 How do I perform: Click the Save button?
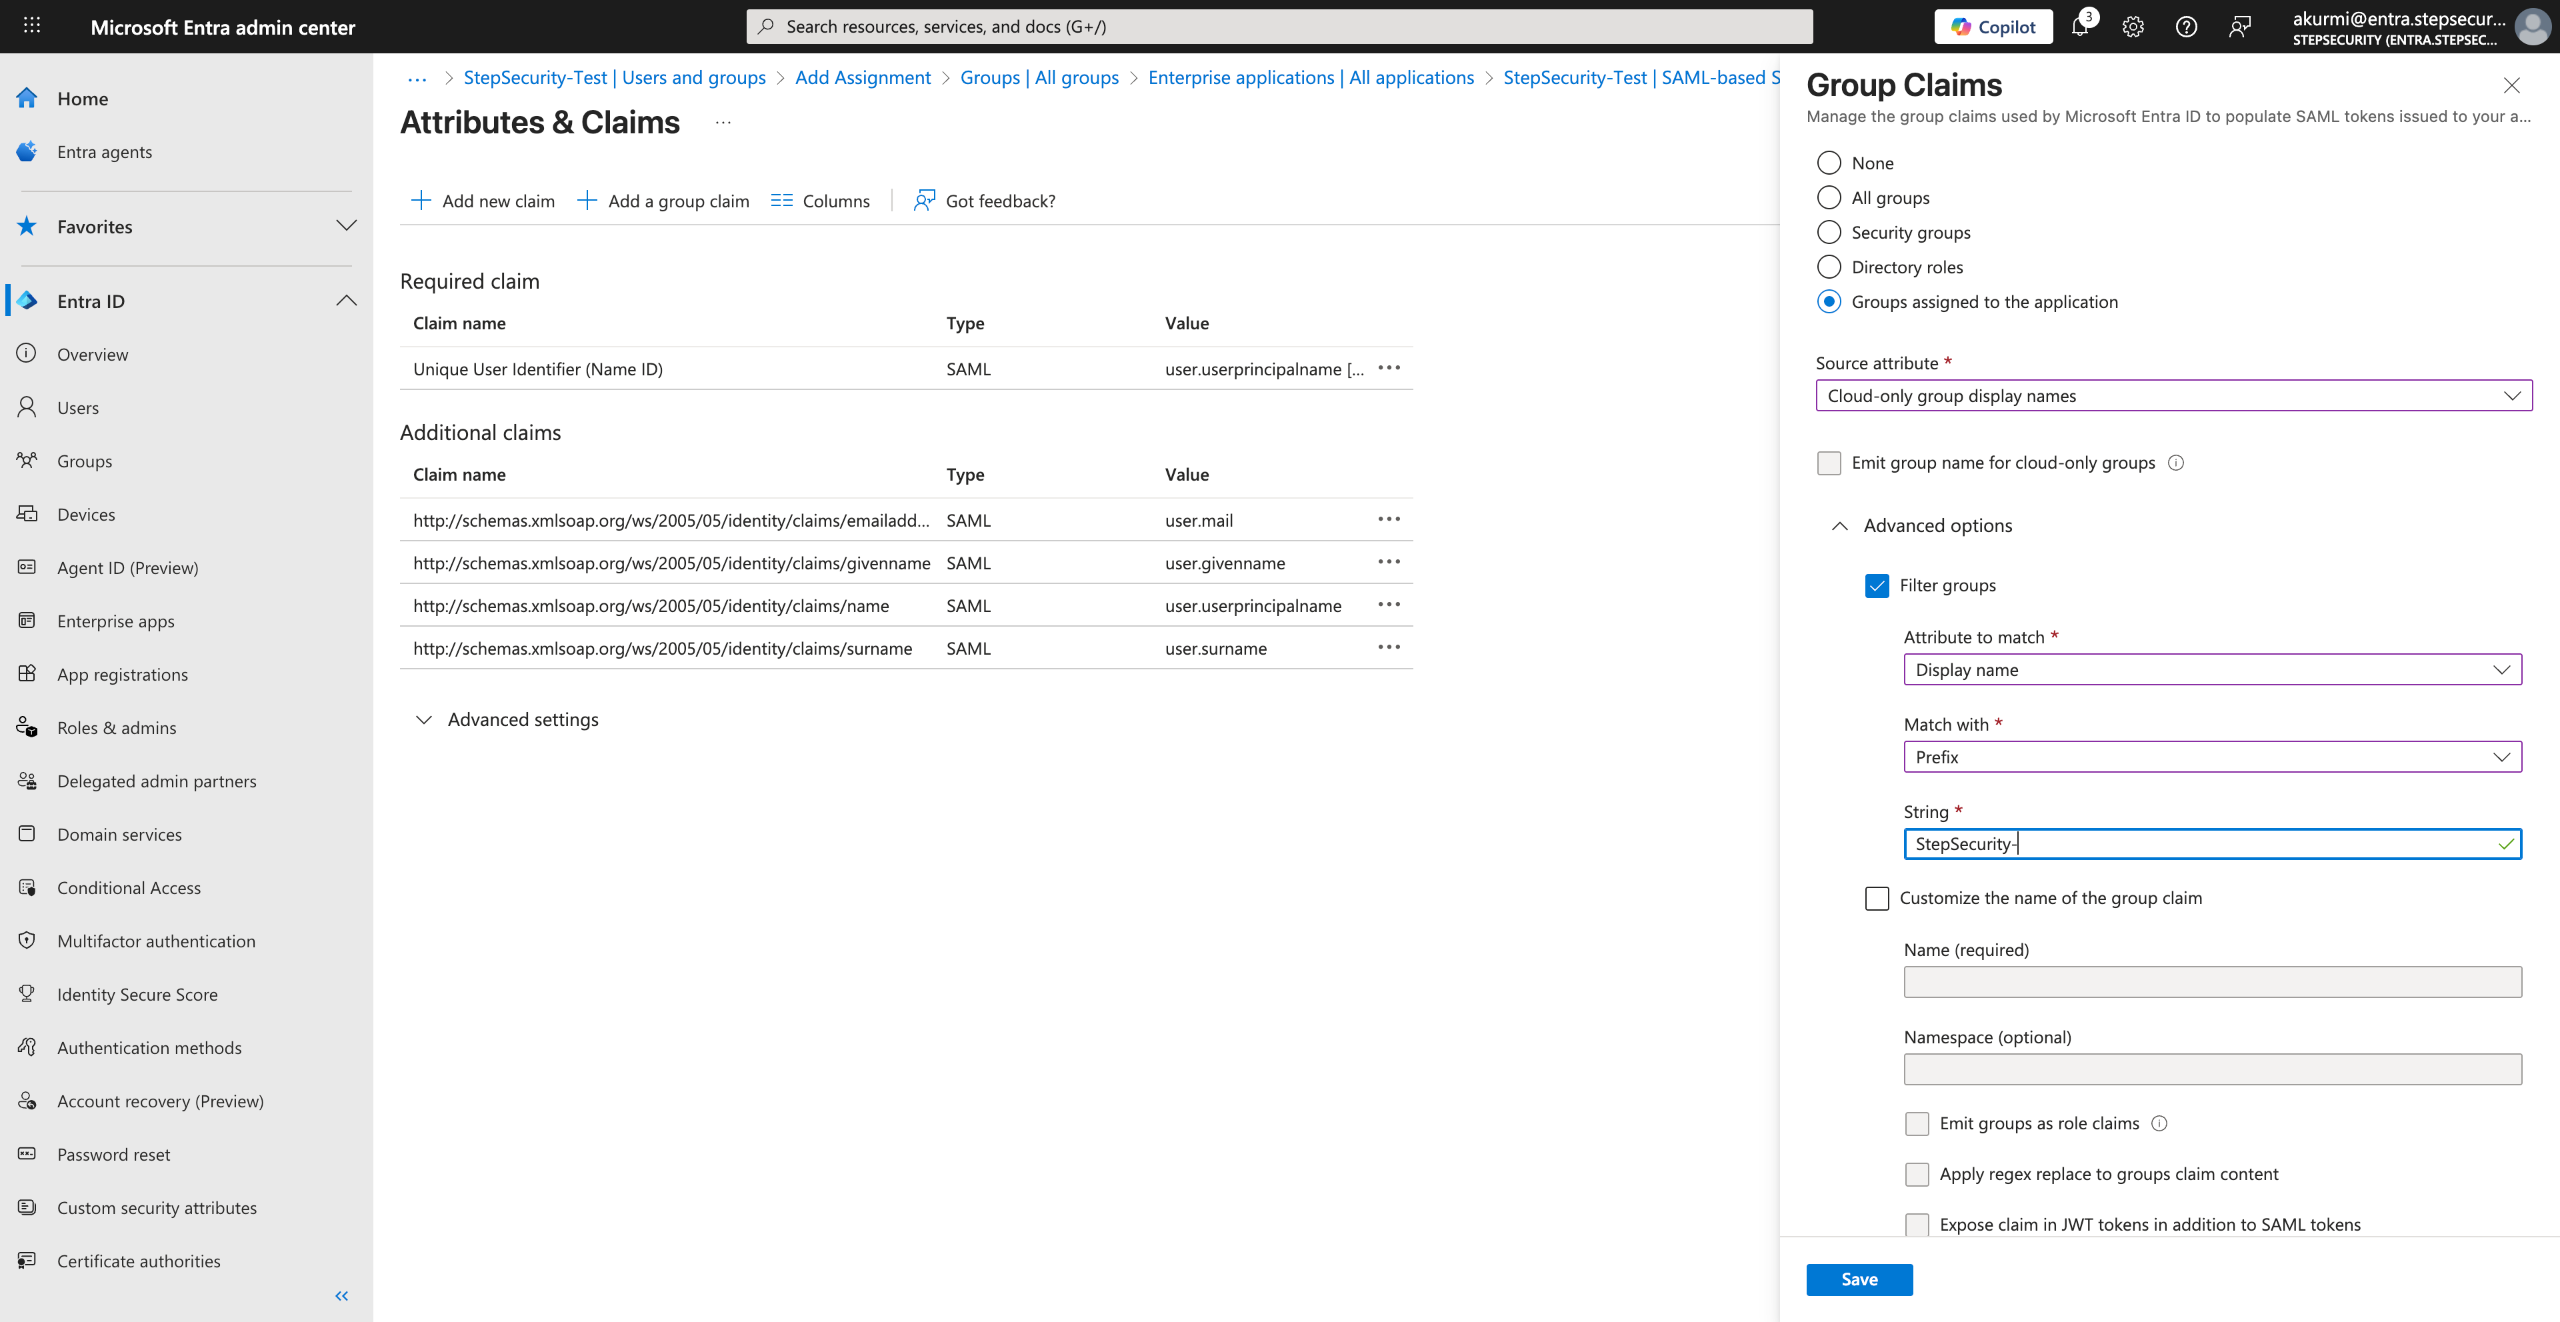click(1859, 1279)
